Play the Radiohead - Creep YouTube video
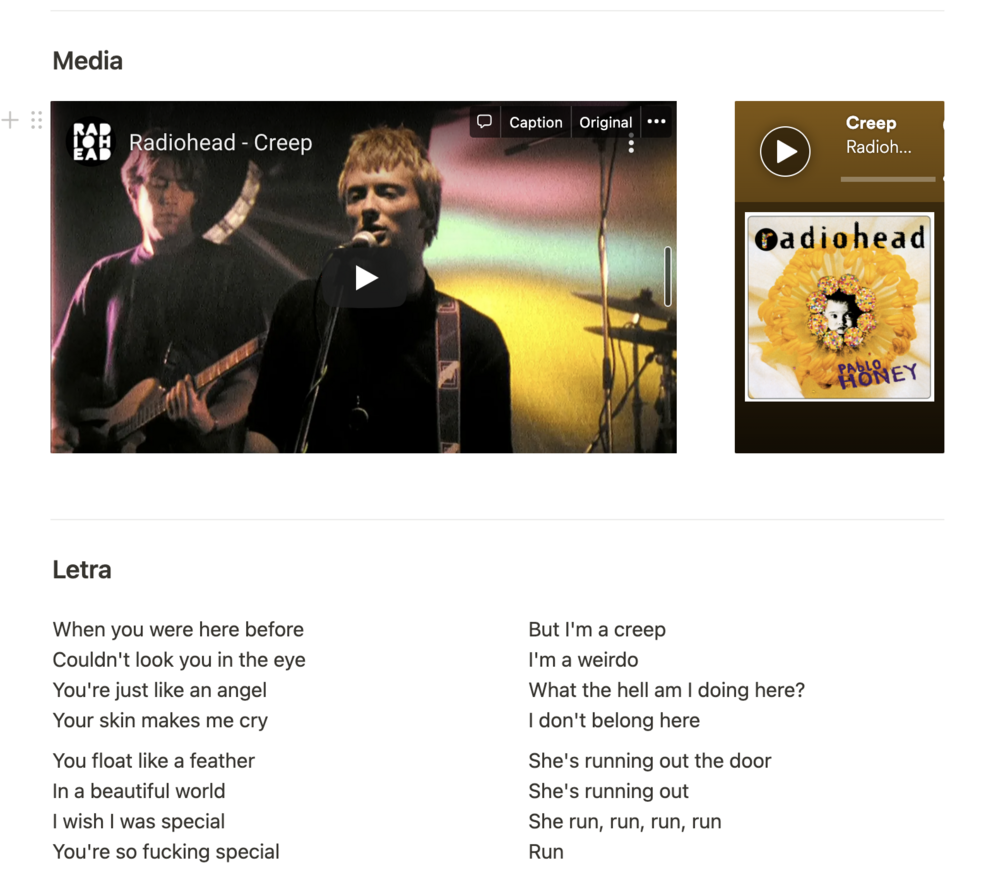This screenshot has width=1005, height=870. (365, 278)
